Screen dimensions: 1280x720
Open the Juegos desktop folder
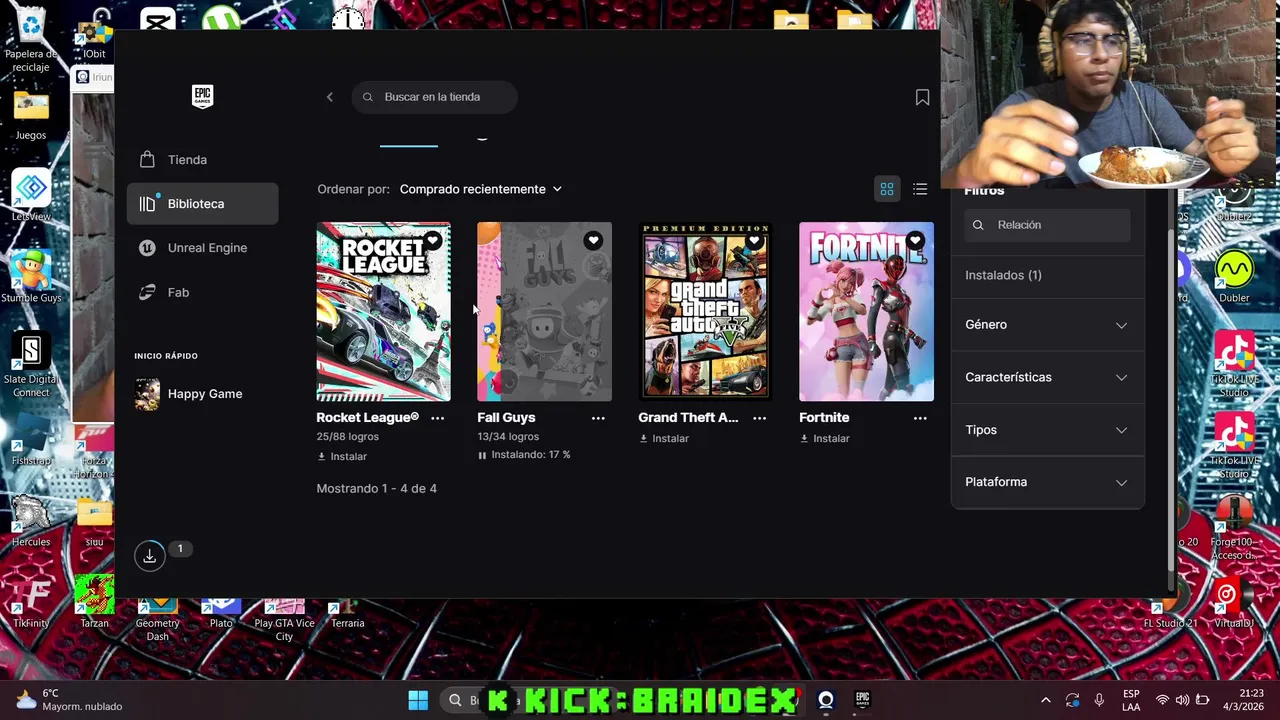31,116
